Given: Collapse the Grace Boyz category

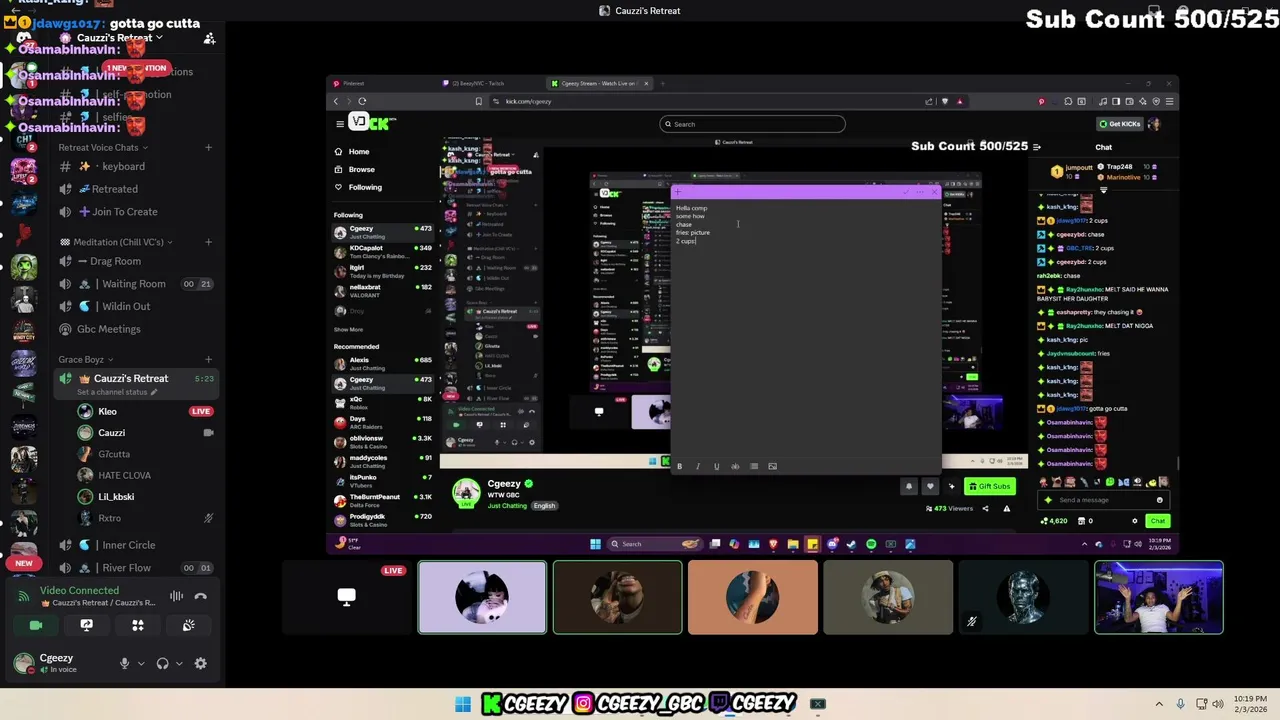Looking at the screenshot, I should (x=86, y=360).
